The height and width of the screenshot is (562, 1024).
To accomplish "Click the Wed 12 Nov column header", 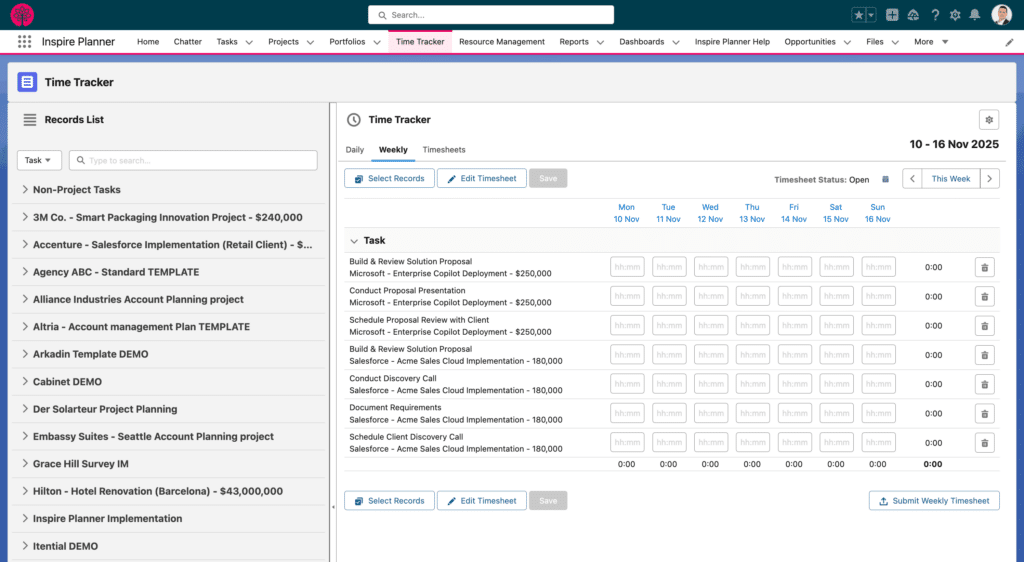I will [710, 213].
